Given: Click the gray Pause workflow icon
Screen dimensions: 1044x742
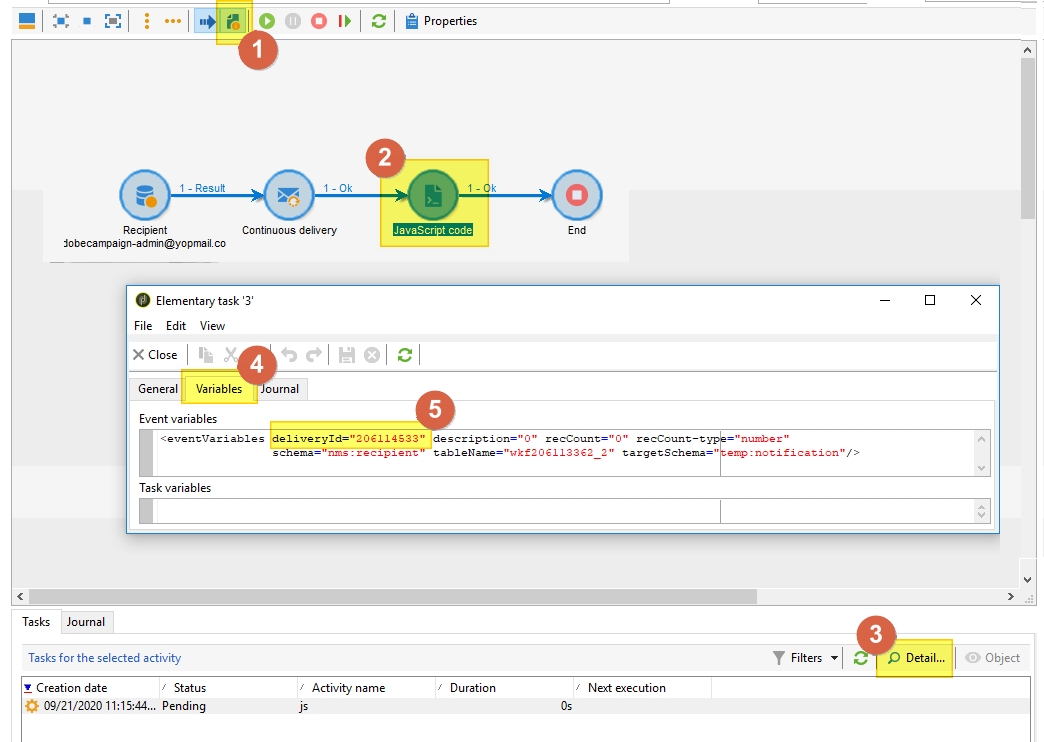Looking at the screenshot, I should (293, 21).
